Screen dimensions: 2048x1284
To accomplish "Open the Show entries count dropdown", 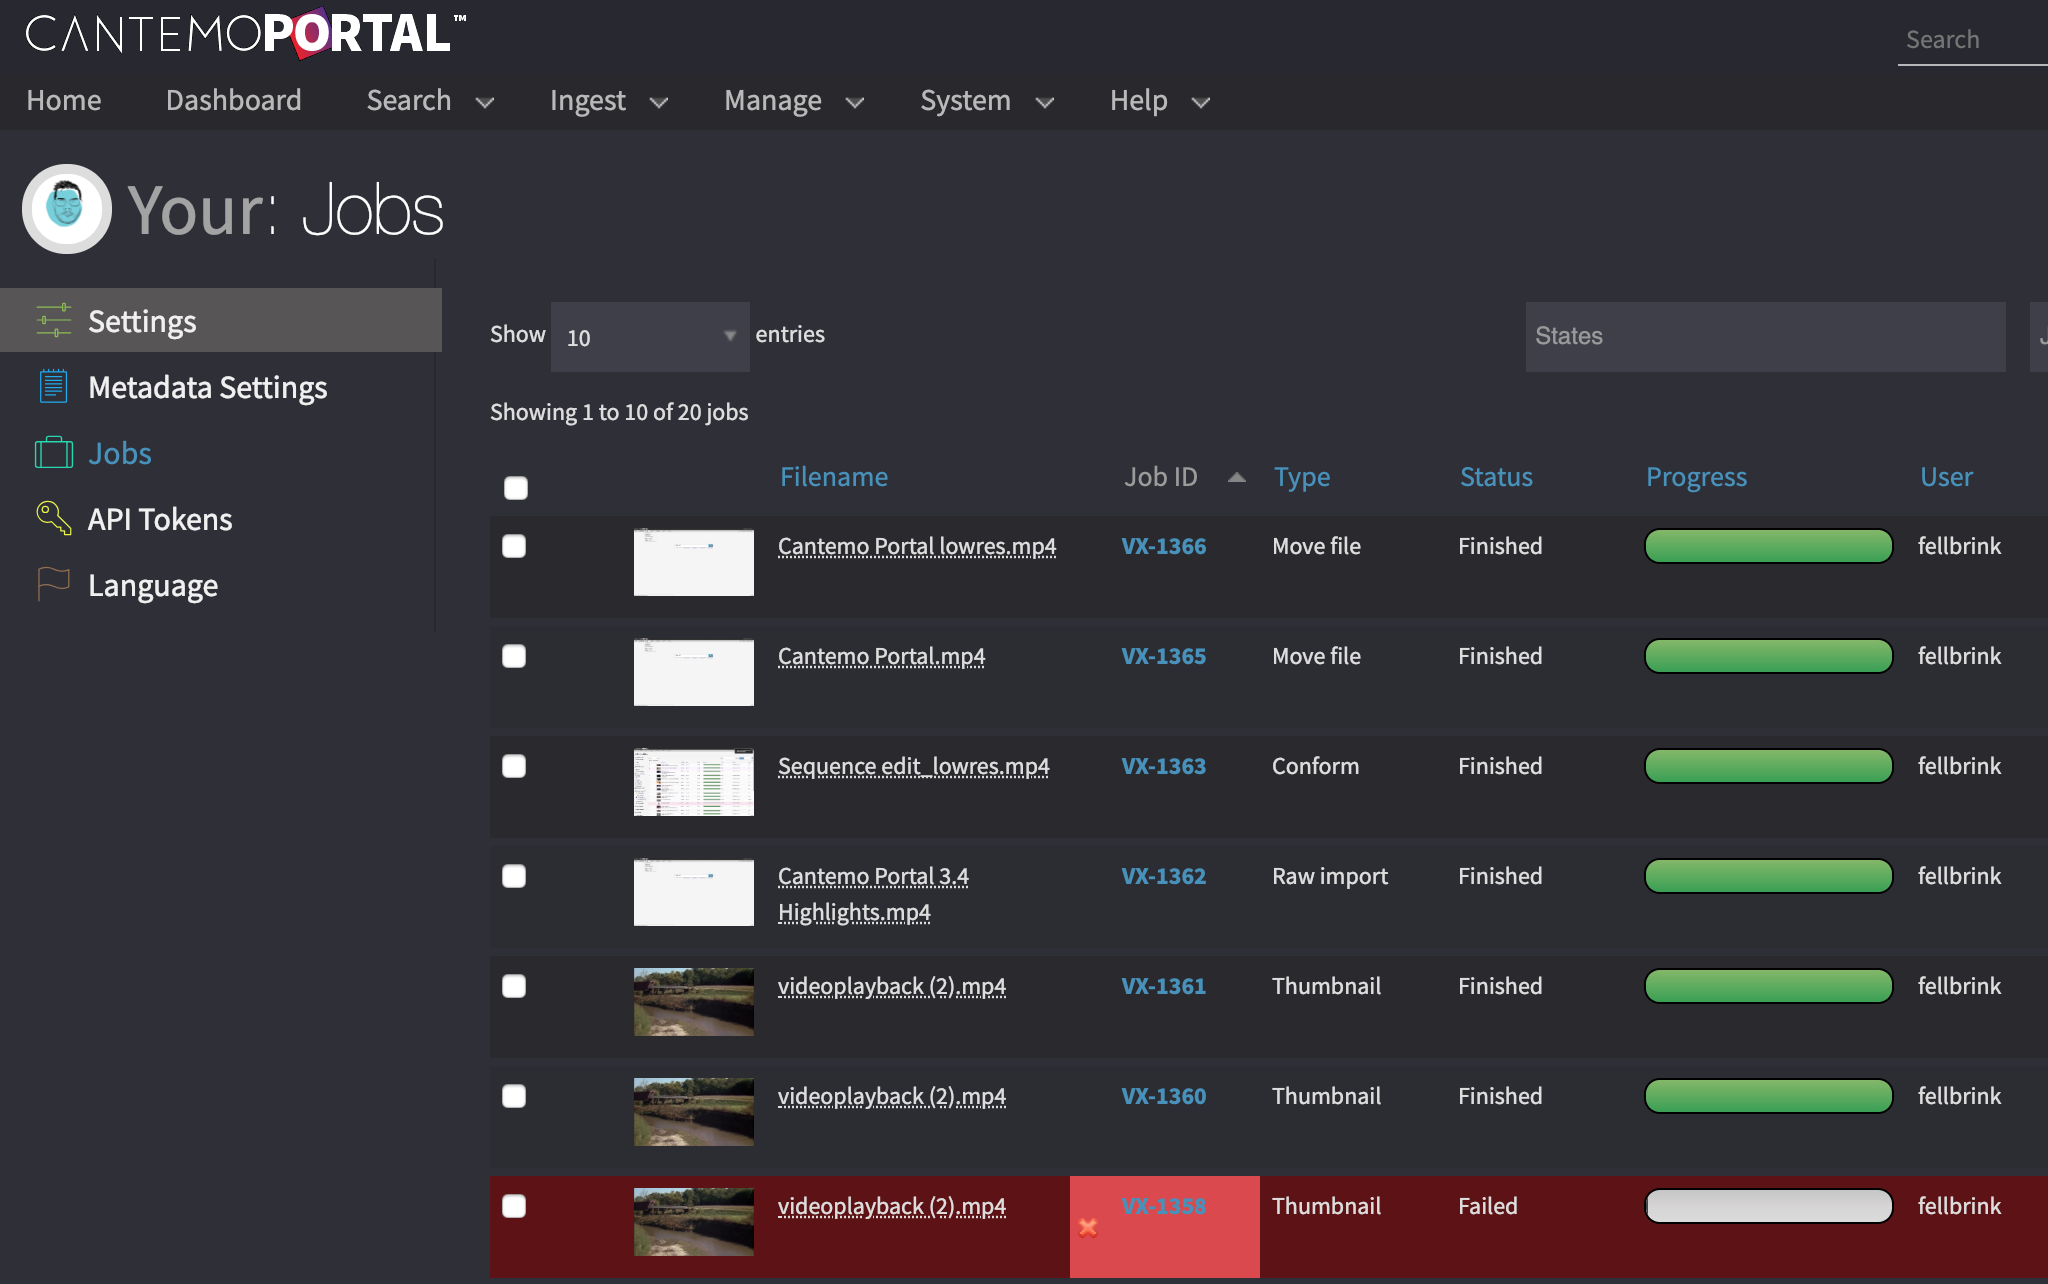I will coord(650,337).
